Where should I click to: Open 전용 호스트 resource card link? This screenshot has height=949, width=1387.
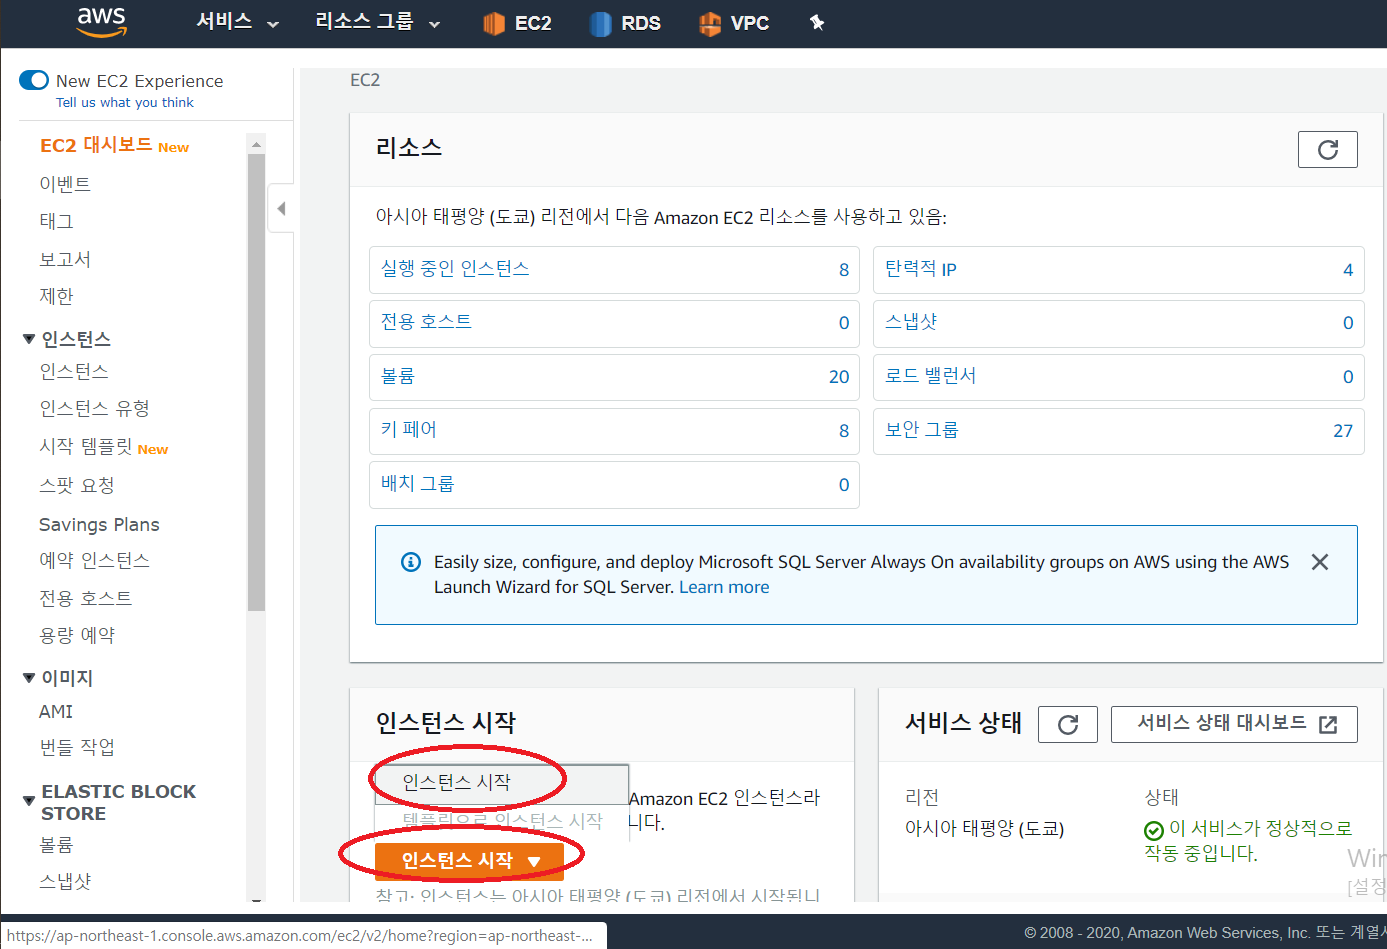426,321
